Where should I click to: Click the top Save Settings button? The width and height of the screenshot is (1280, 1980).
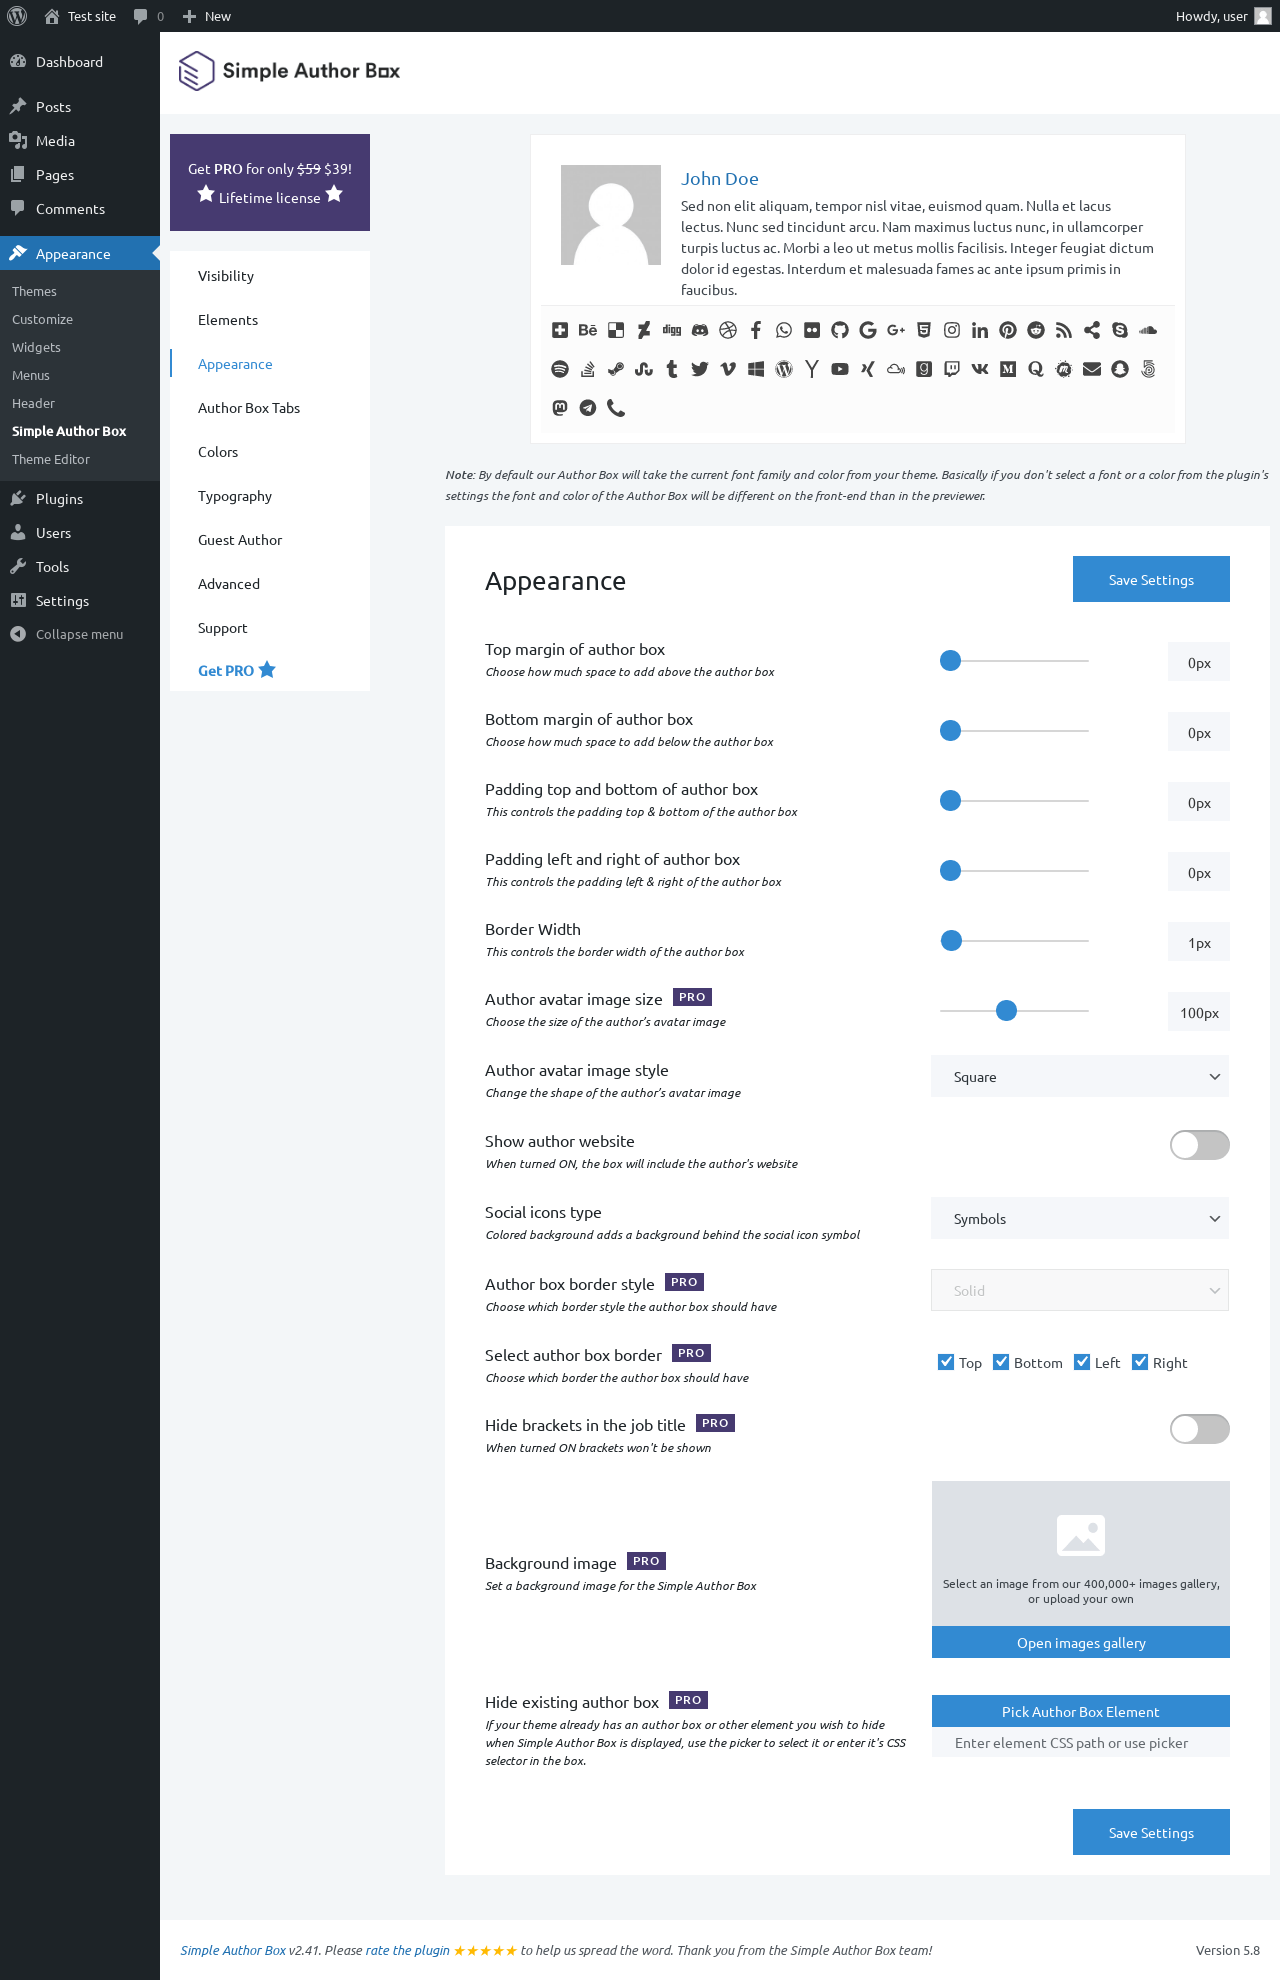pyautogui.click(x=1151, y=580)
